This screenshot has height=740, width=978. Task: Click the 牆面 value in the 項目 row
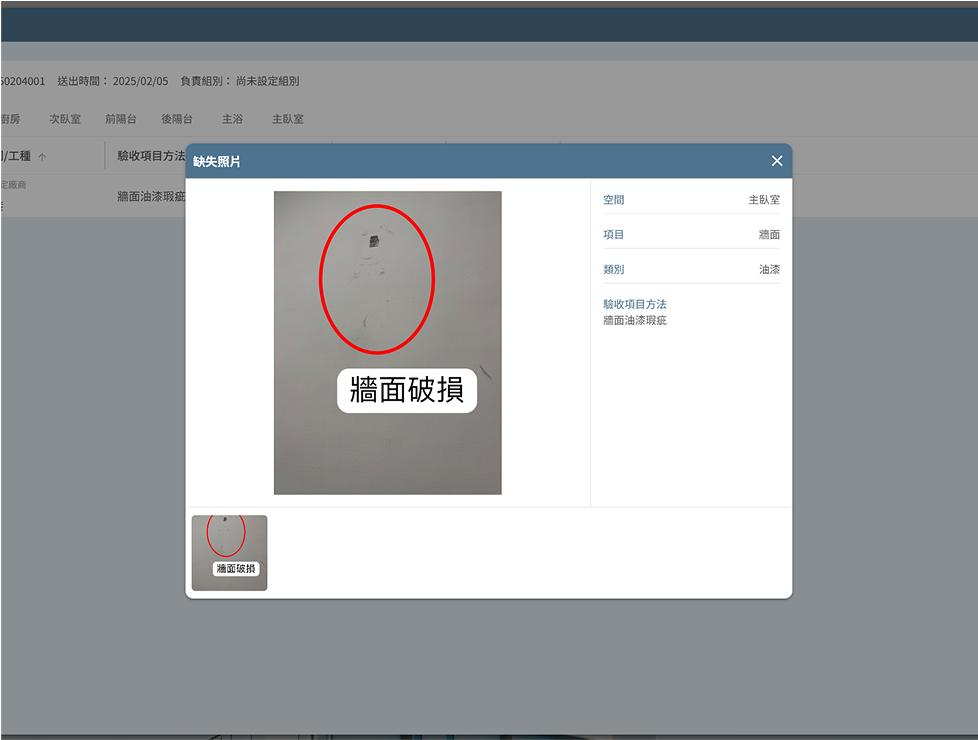point(769,235)
